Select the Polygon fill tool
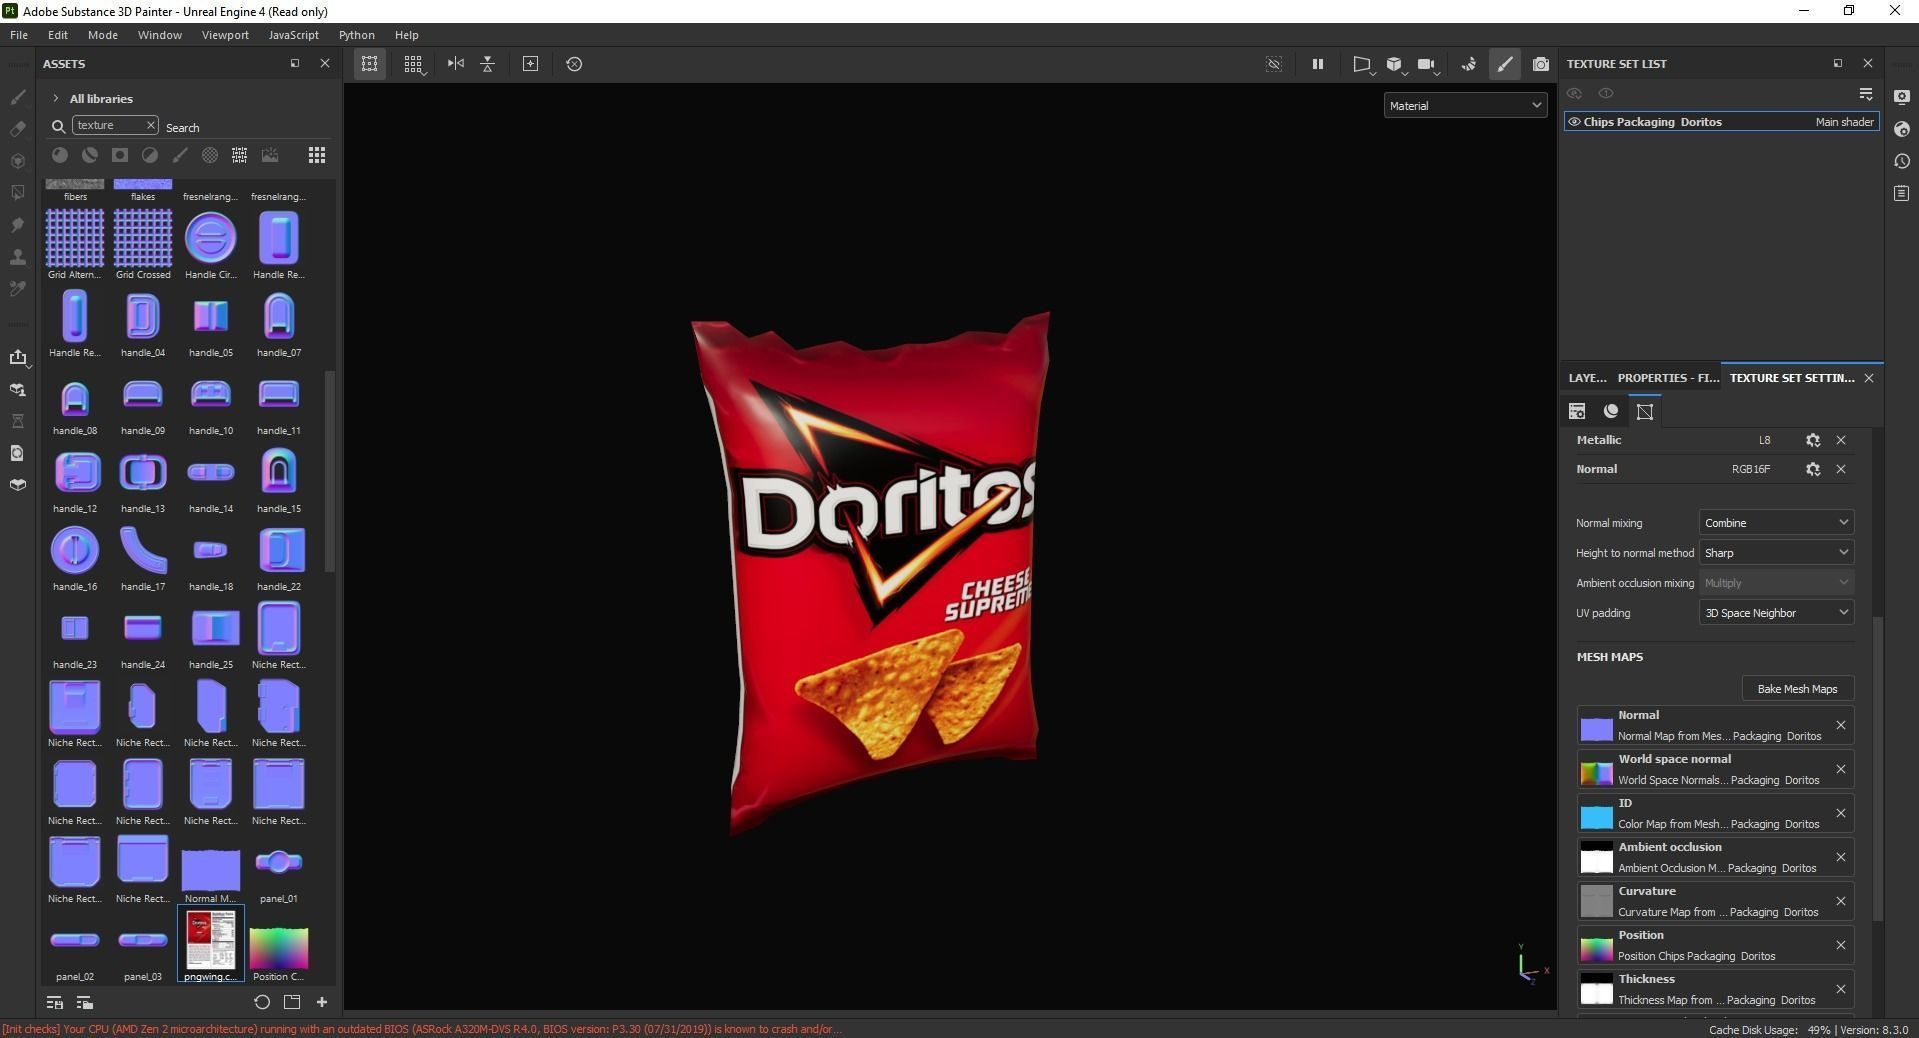The height and width of the screenshot is (1038, 1919). (x=18, y=193)
